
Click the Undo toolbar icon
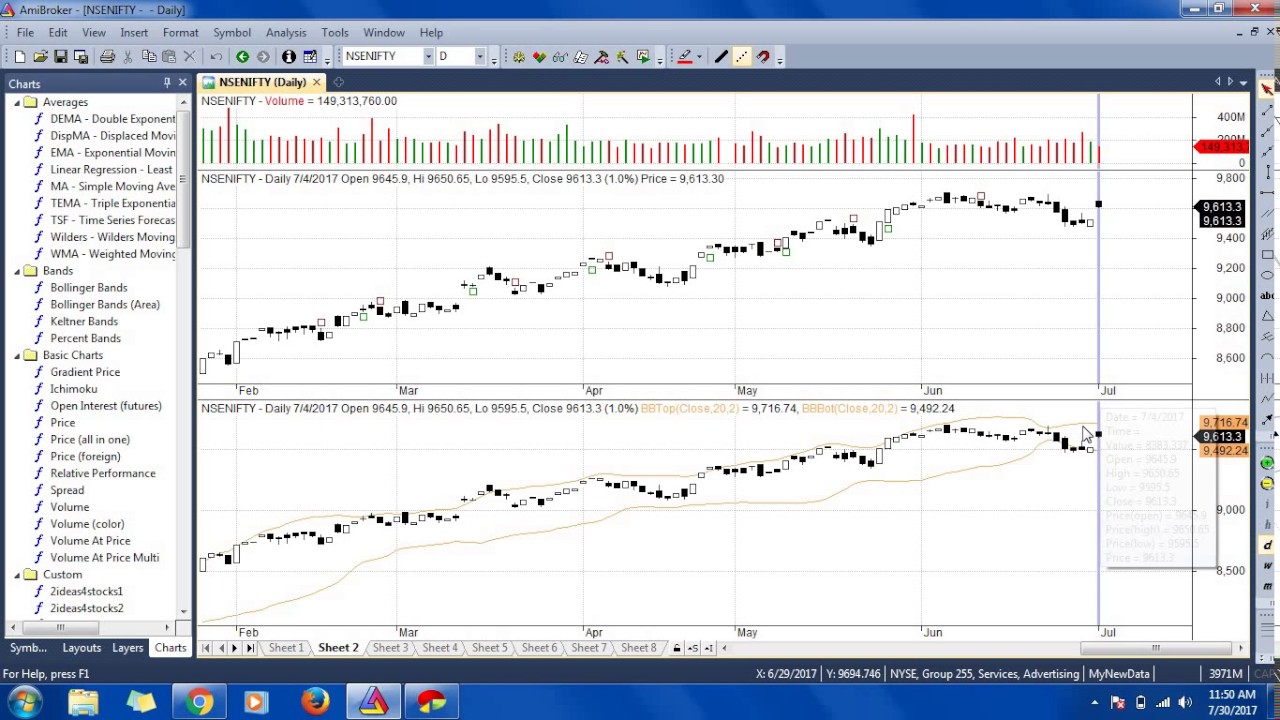pos(216,57)
